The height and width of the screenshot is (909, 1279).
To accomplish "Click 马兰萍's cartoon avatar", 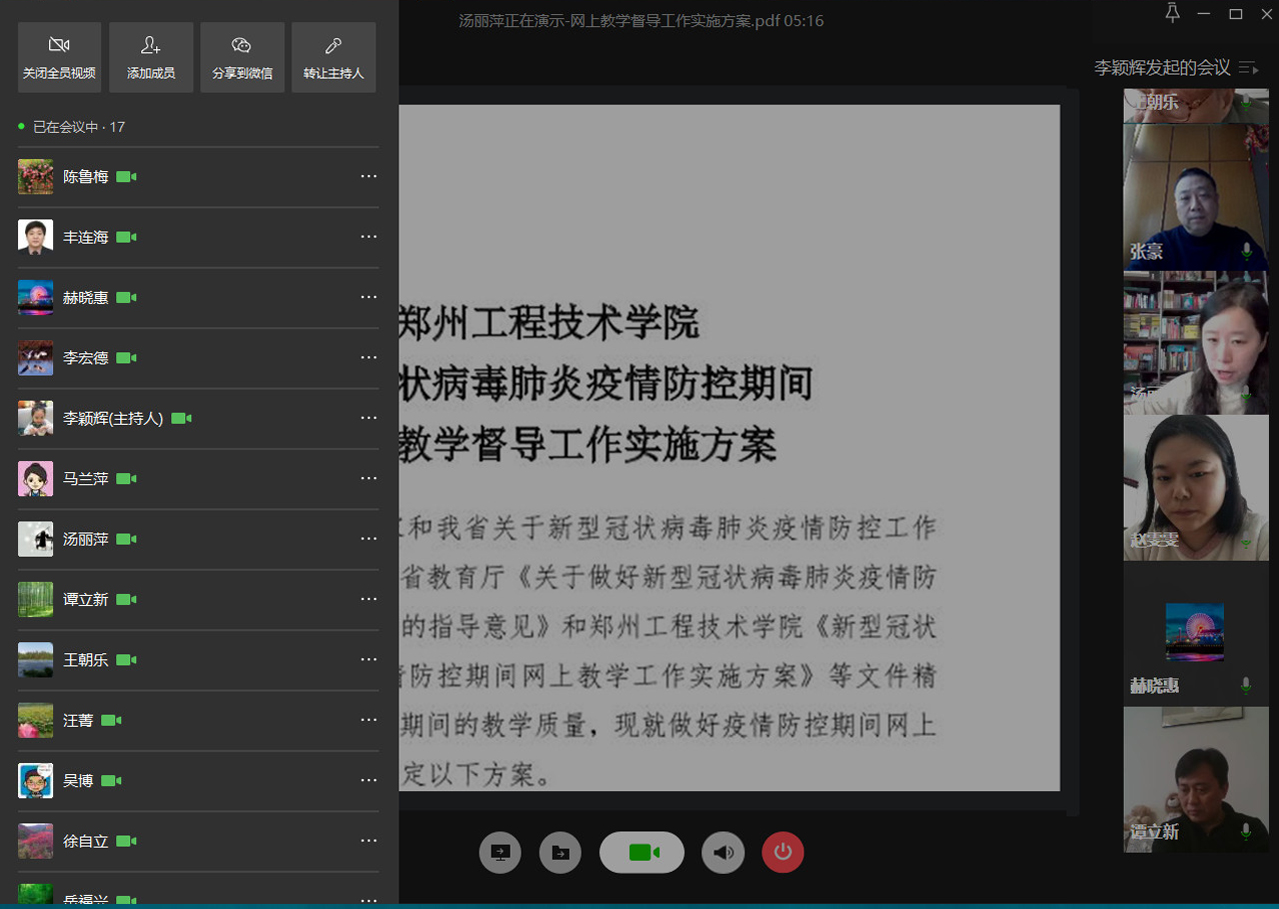I will pyautogui.click(x=36, y=479).
